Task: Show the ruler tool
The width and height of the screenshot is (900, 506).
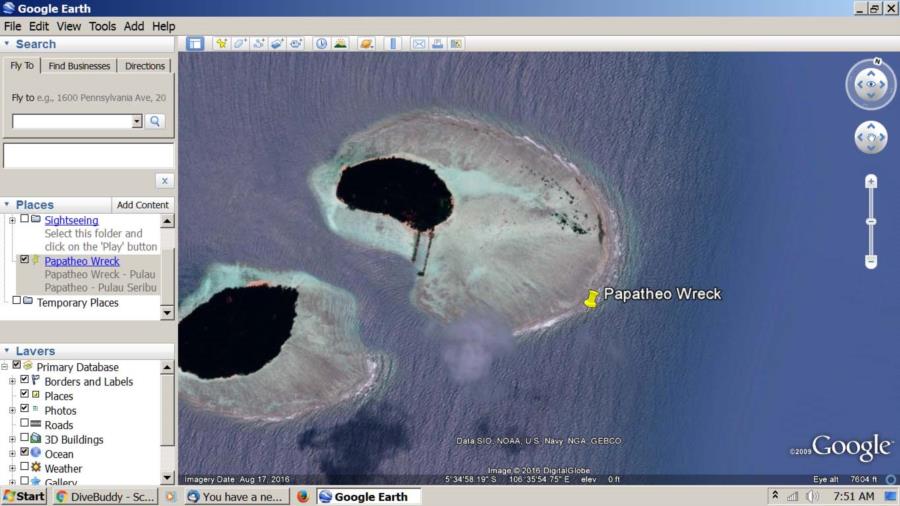Action: tap(393, 44)
